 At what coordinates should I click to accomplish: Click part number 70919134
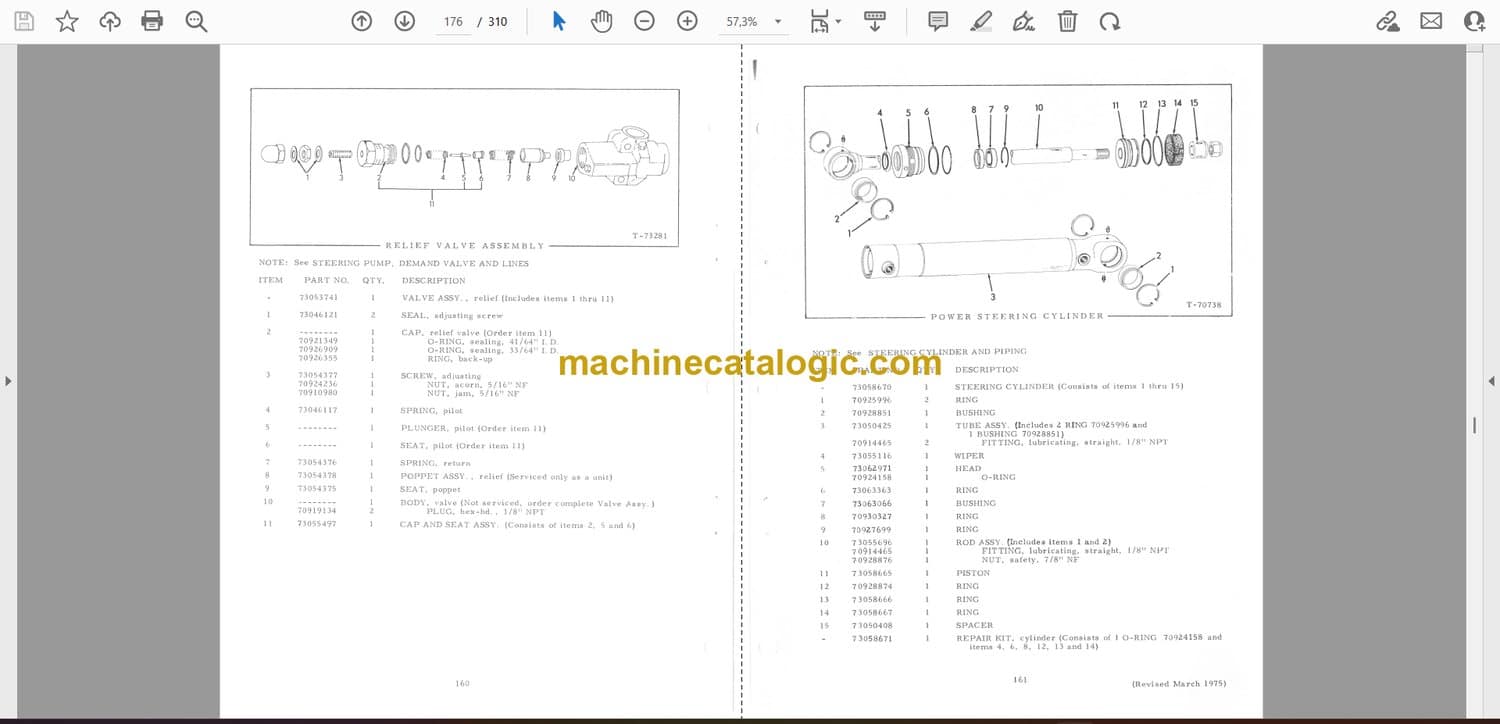317,510
